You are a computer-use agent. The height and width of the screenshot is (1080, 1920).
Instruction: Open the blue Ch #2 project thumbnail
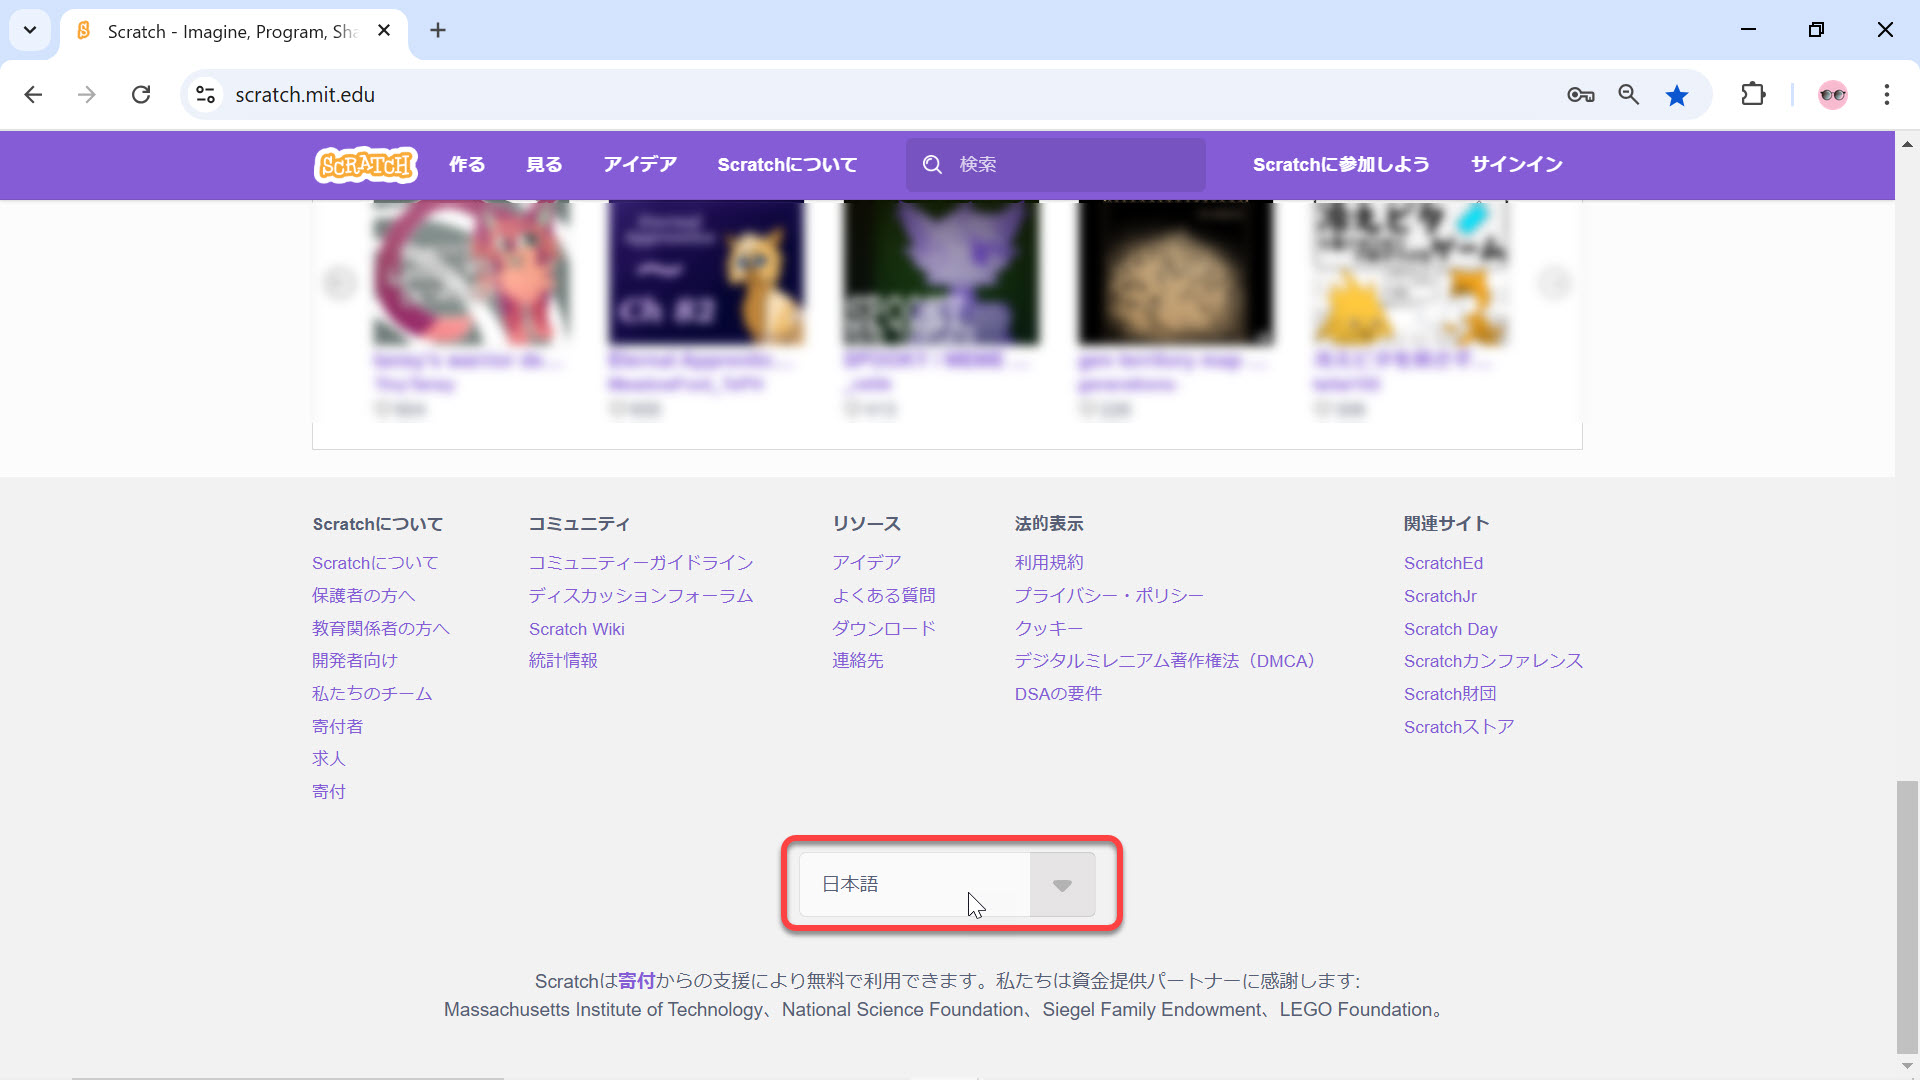706,272
